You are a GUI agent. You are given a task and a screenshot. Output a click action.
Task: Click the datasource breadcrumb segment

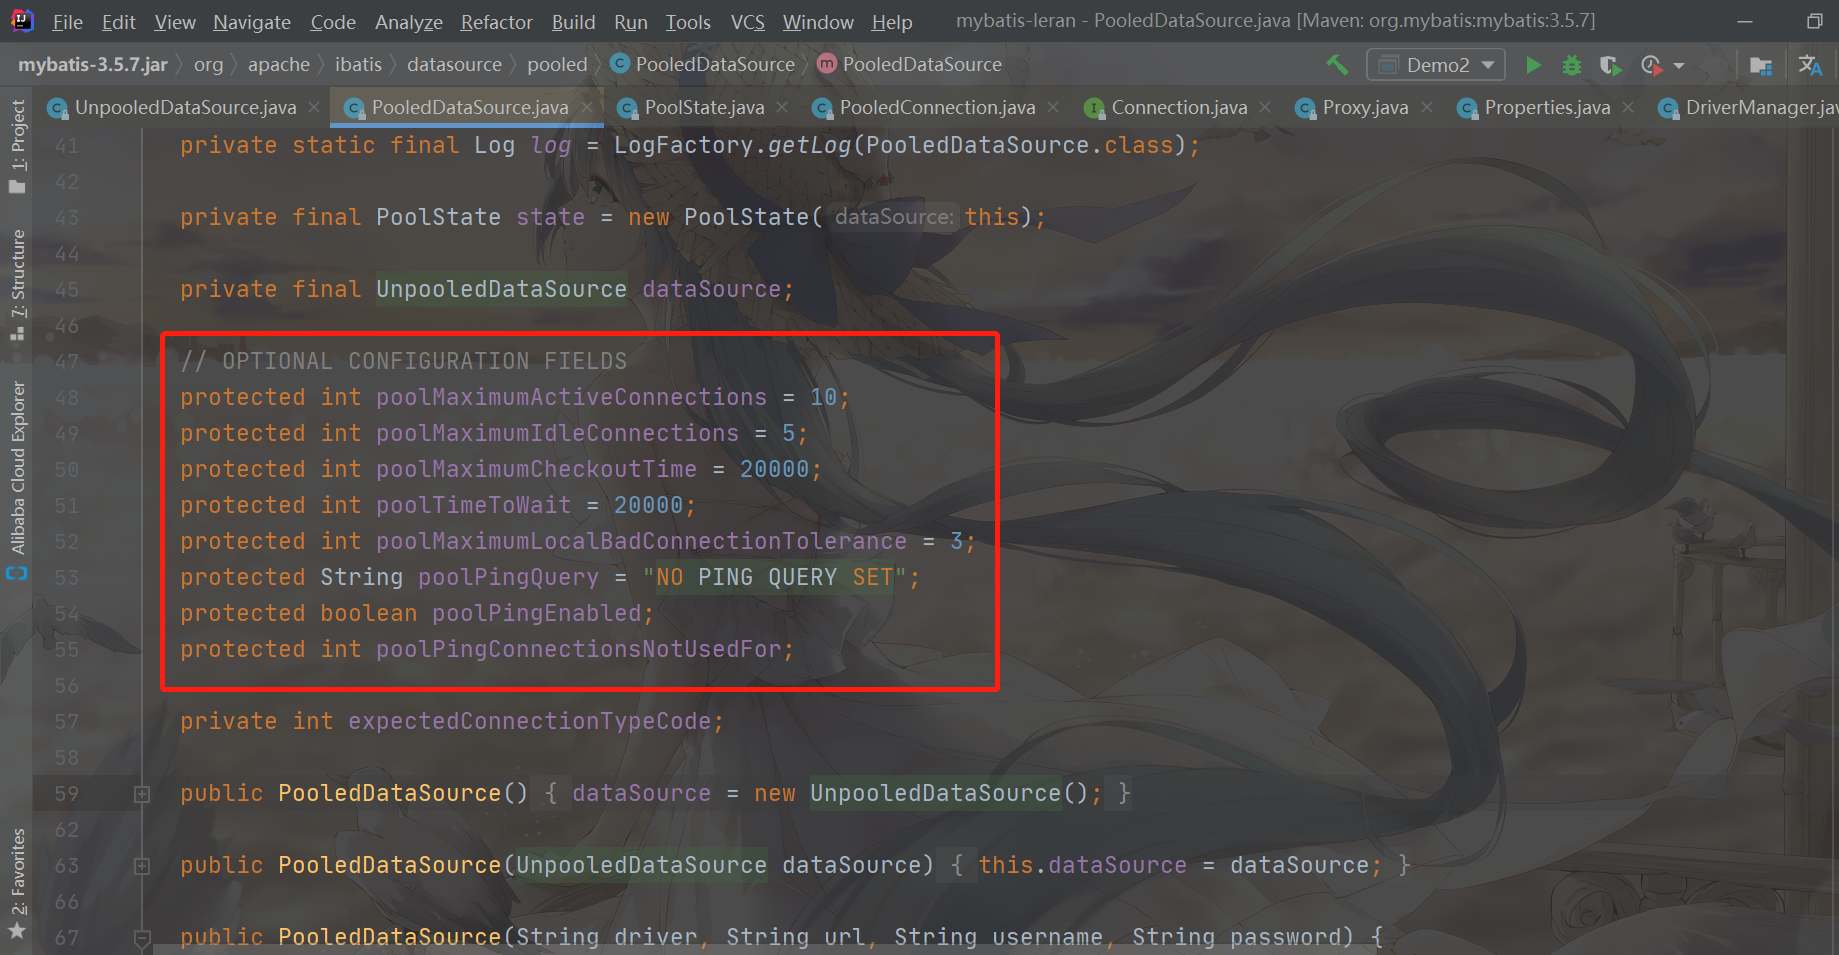coord(454,65)
